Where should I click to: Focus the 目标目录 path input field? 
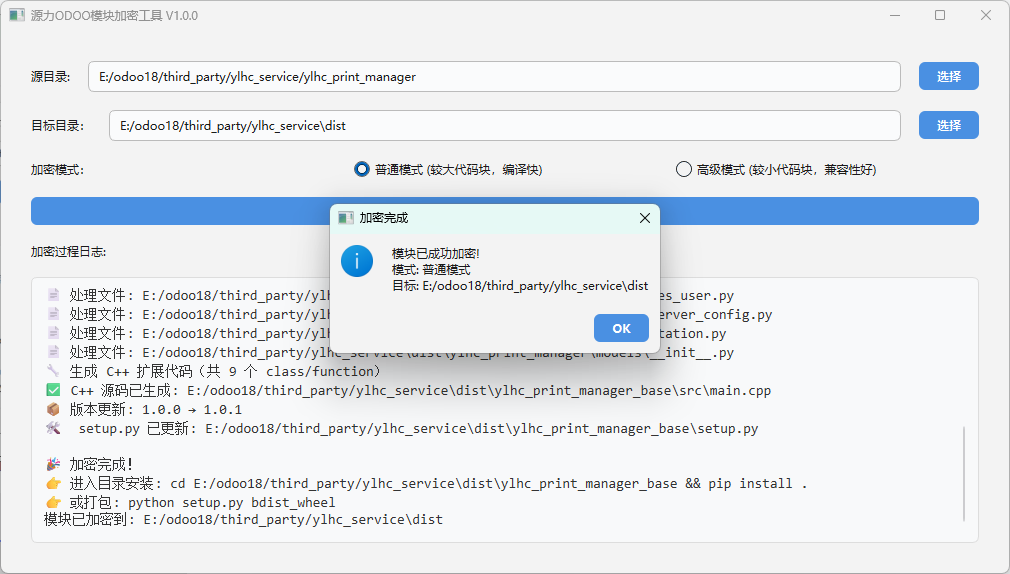(504, 126)
